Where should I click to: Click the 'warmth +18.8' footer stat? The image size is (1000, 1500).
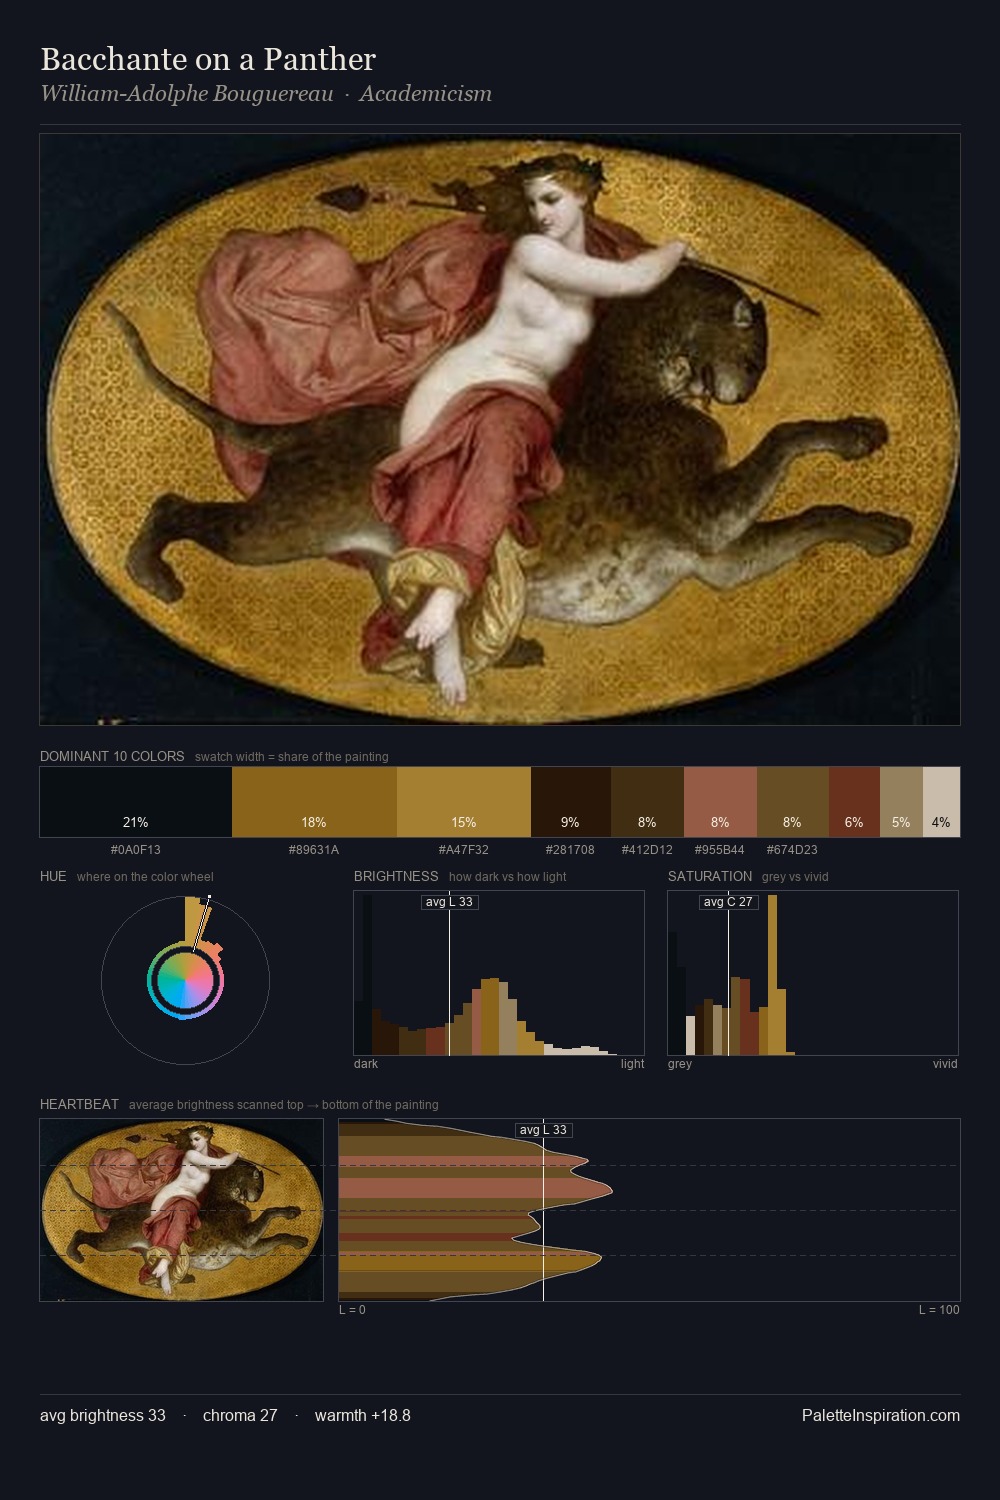[x=363, y=1415]
